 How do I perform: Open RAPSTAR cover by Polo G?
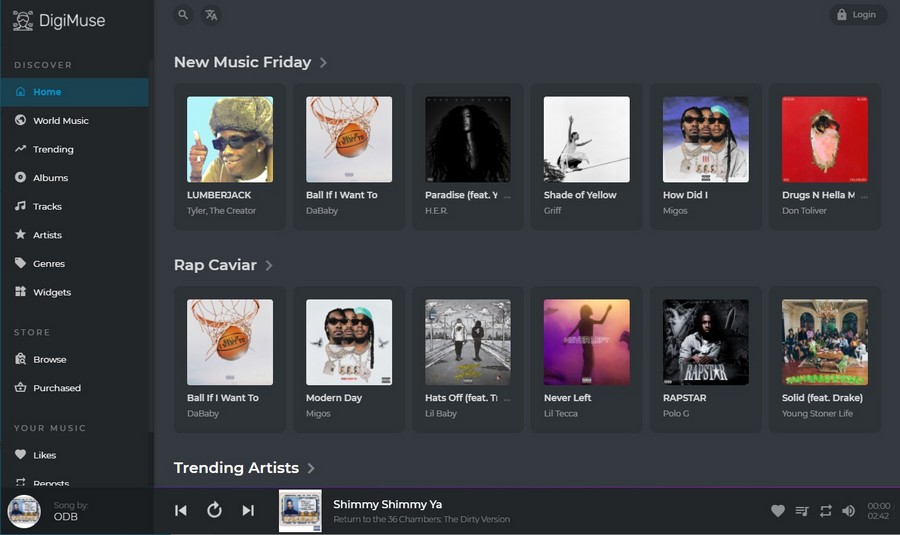(x=706, y=342)
